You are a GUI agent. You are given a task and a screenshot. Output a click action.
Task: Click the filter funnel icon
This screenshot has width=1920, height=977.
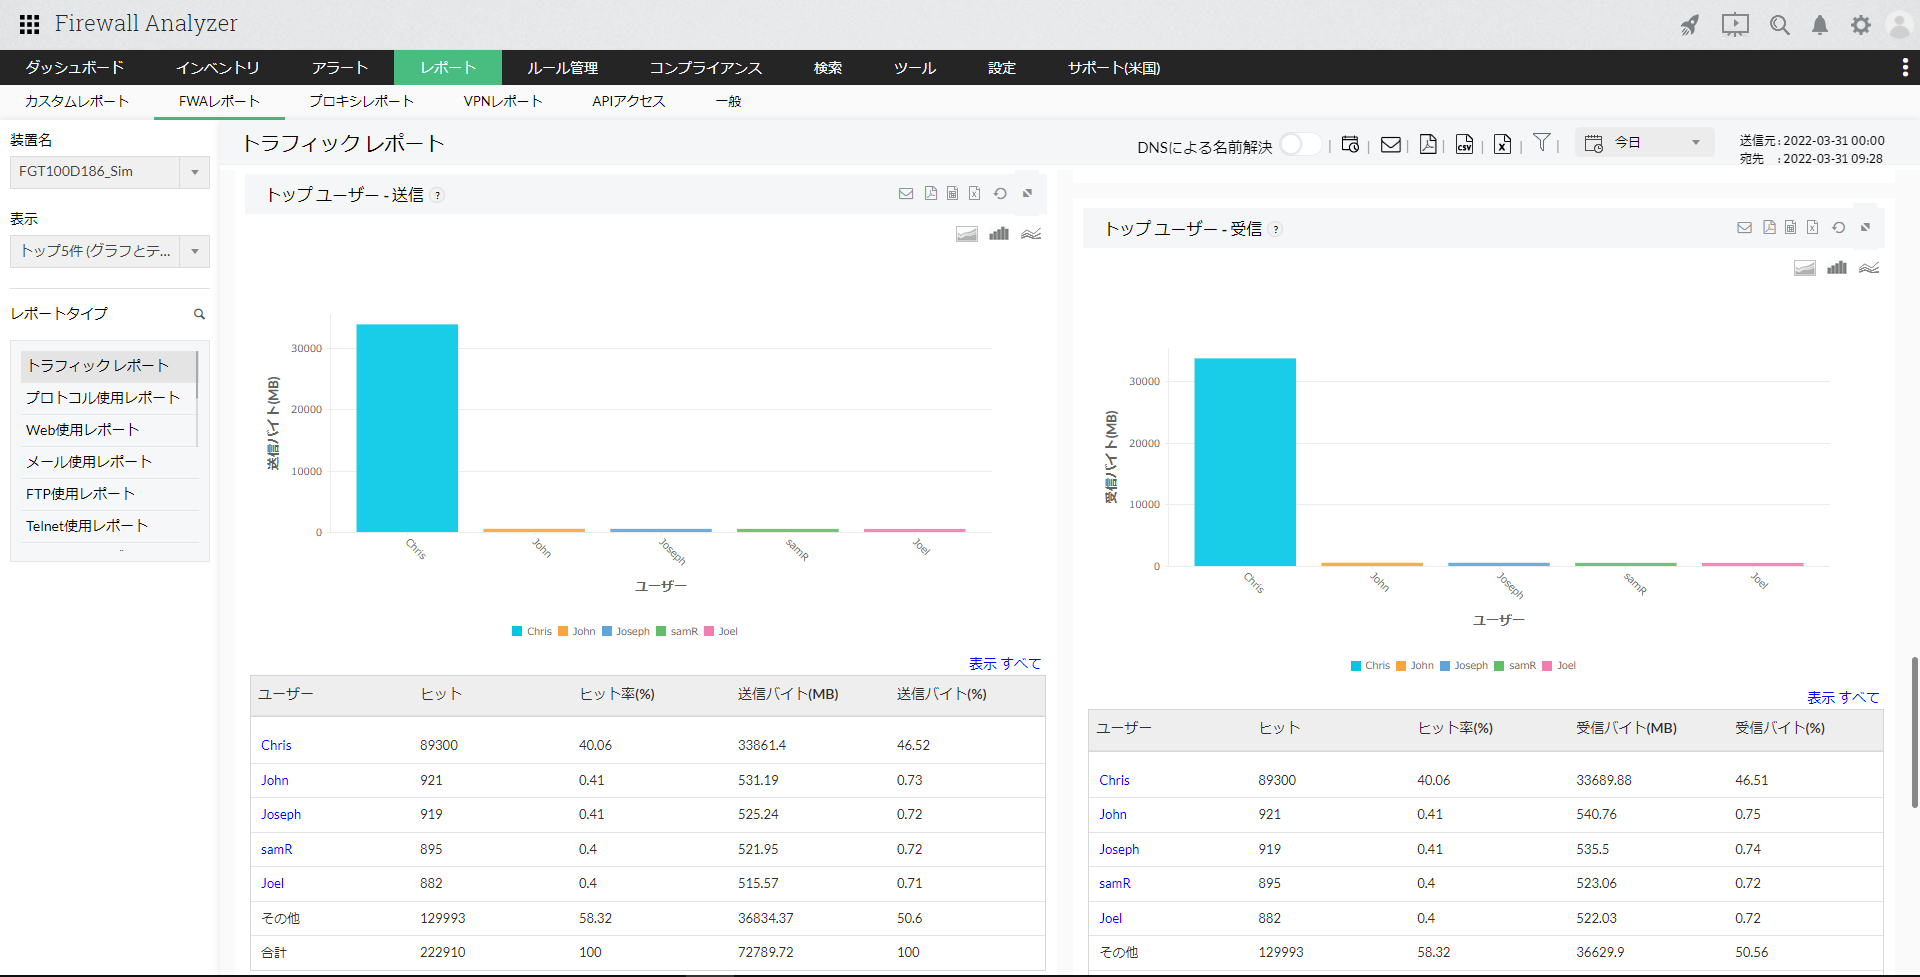tap(1542, 143)
